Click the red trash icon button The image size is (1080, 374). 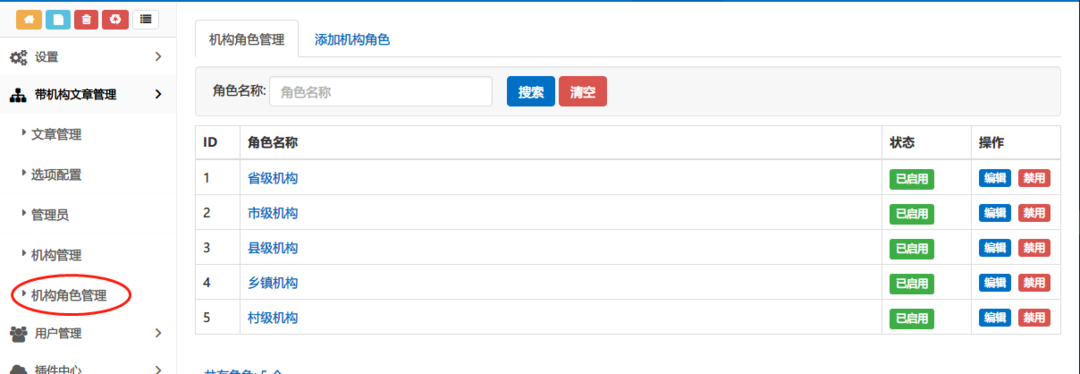(x=86, y=20)
